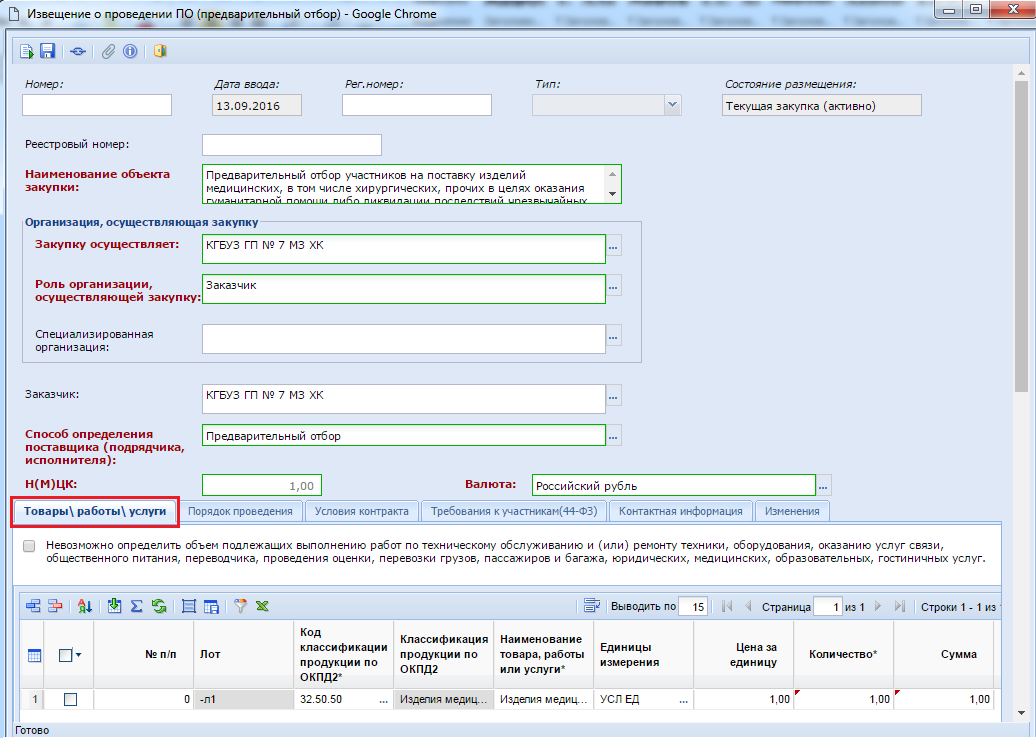The image size is (1036, 738).
Task: Open the 'Контактная информация' tab
Action: tap(681, 511)
